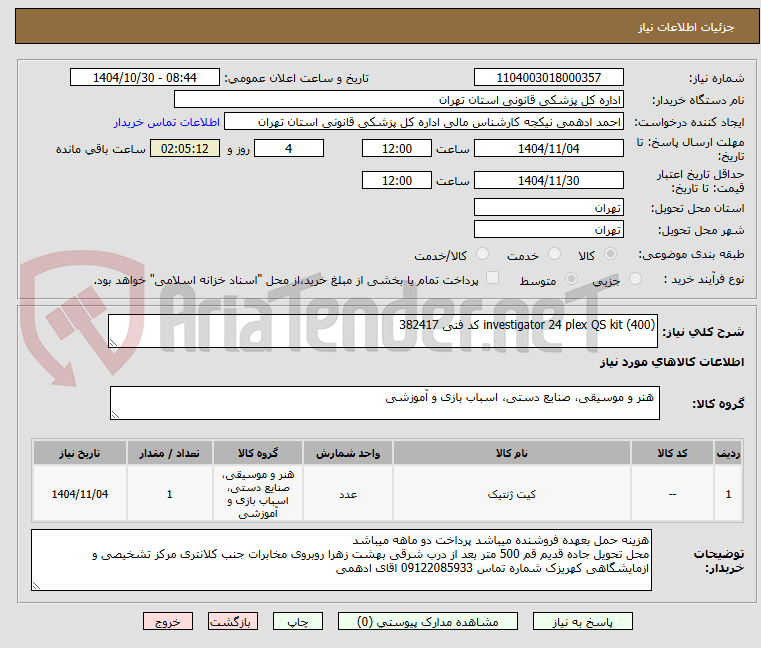761x648 pixels.
Task: Click the announcement date field 1404/10/30 - 08:44
Action: tap(145, 78)
